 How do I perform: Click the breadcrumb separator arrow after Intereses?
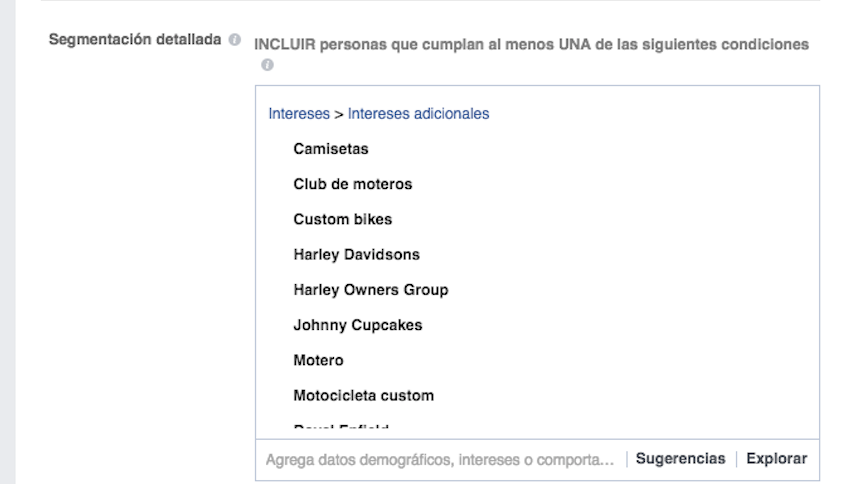click(338, 114)
